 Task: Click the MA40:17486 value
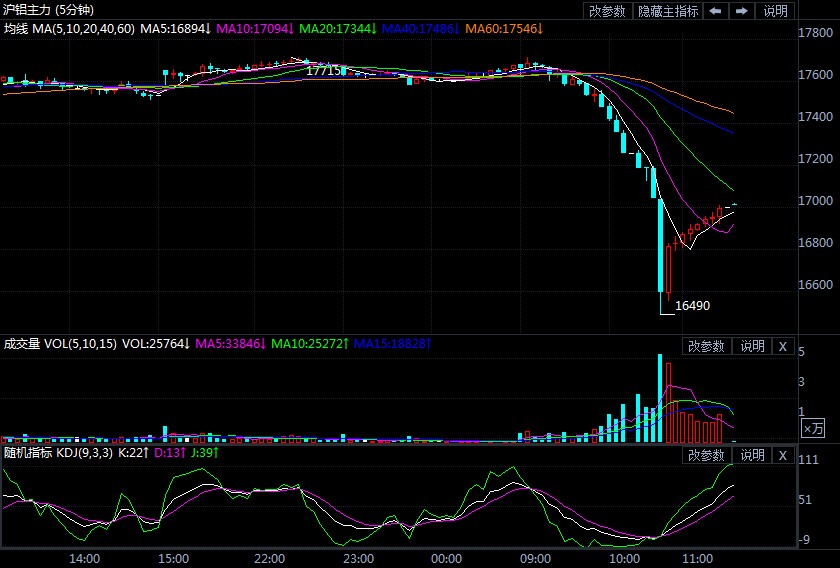pyautogui.click(x=421, y=28)
